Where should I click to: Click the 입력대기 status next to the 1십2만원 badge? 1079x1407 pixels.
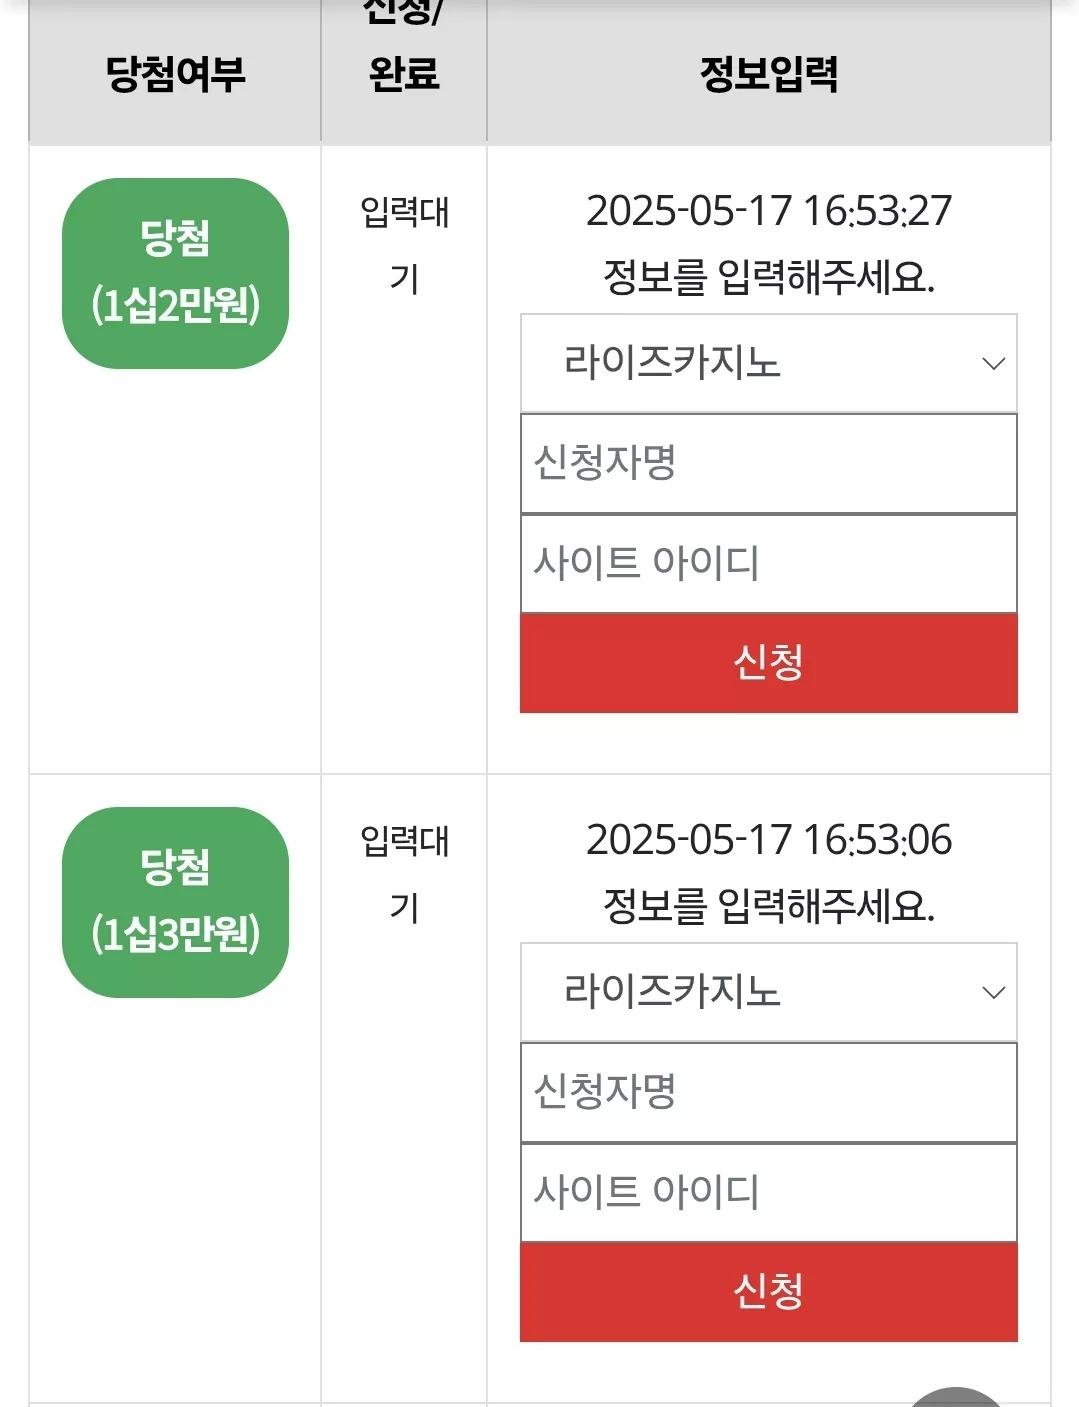click(404, 245)
